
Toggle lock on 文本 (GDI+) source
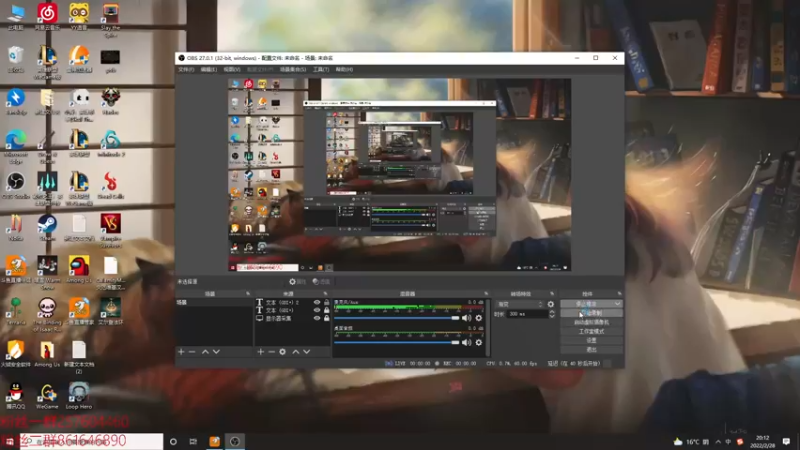click(x=327, y=310)
